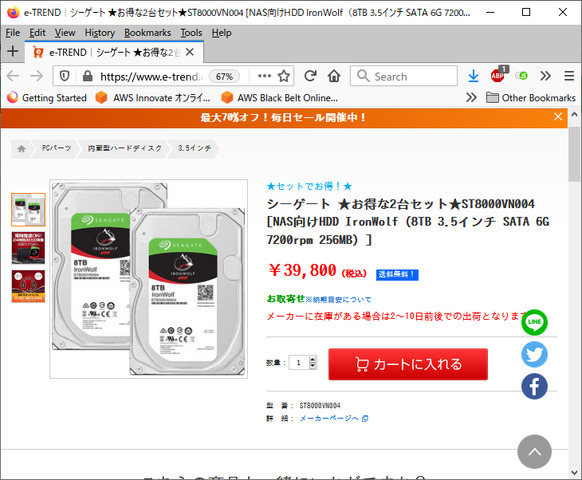Viewport: 582px width, 480px height.
Task: Click the green JS toggle extension icon
Action: pos(521,76)
